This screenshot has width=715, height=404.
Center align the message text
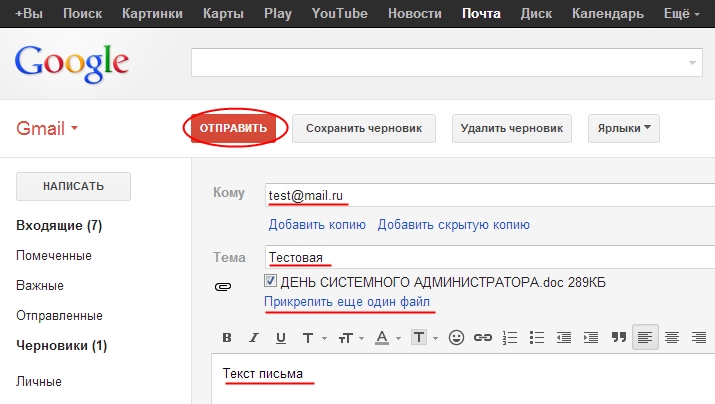click(x=672, y=337)
